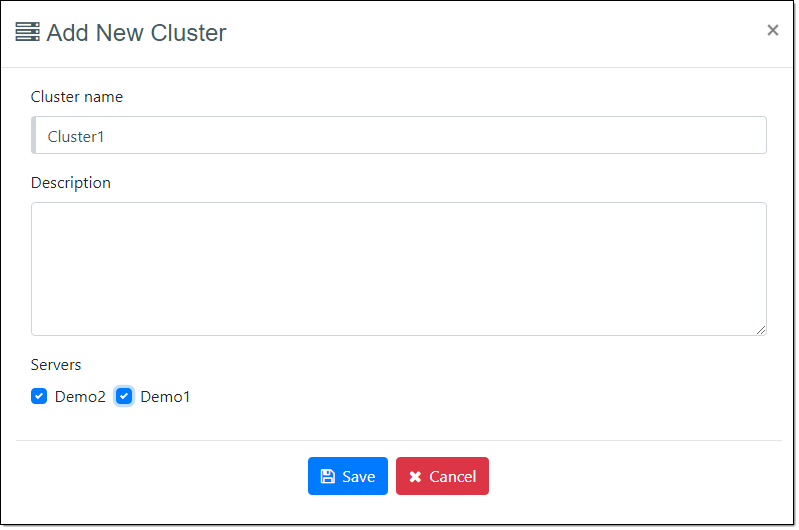Image resolution: width=799 pixels, height=530 pixels.
Task: Click inside the Description text area
Action: (398, 268)
